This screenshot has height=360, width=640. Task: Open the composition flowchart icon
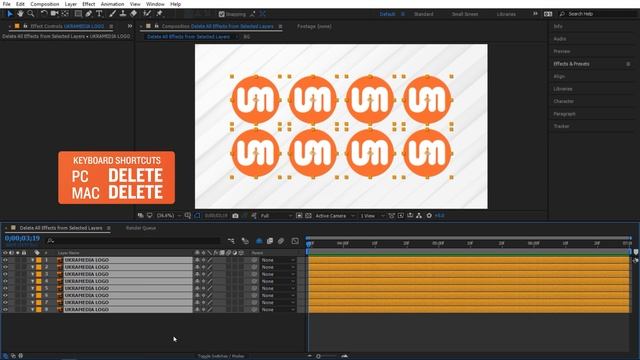tap(419, 216)
